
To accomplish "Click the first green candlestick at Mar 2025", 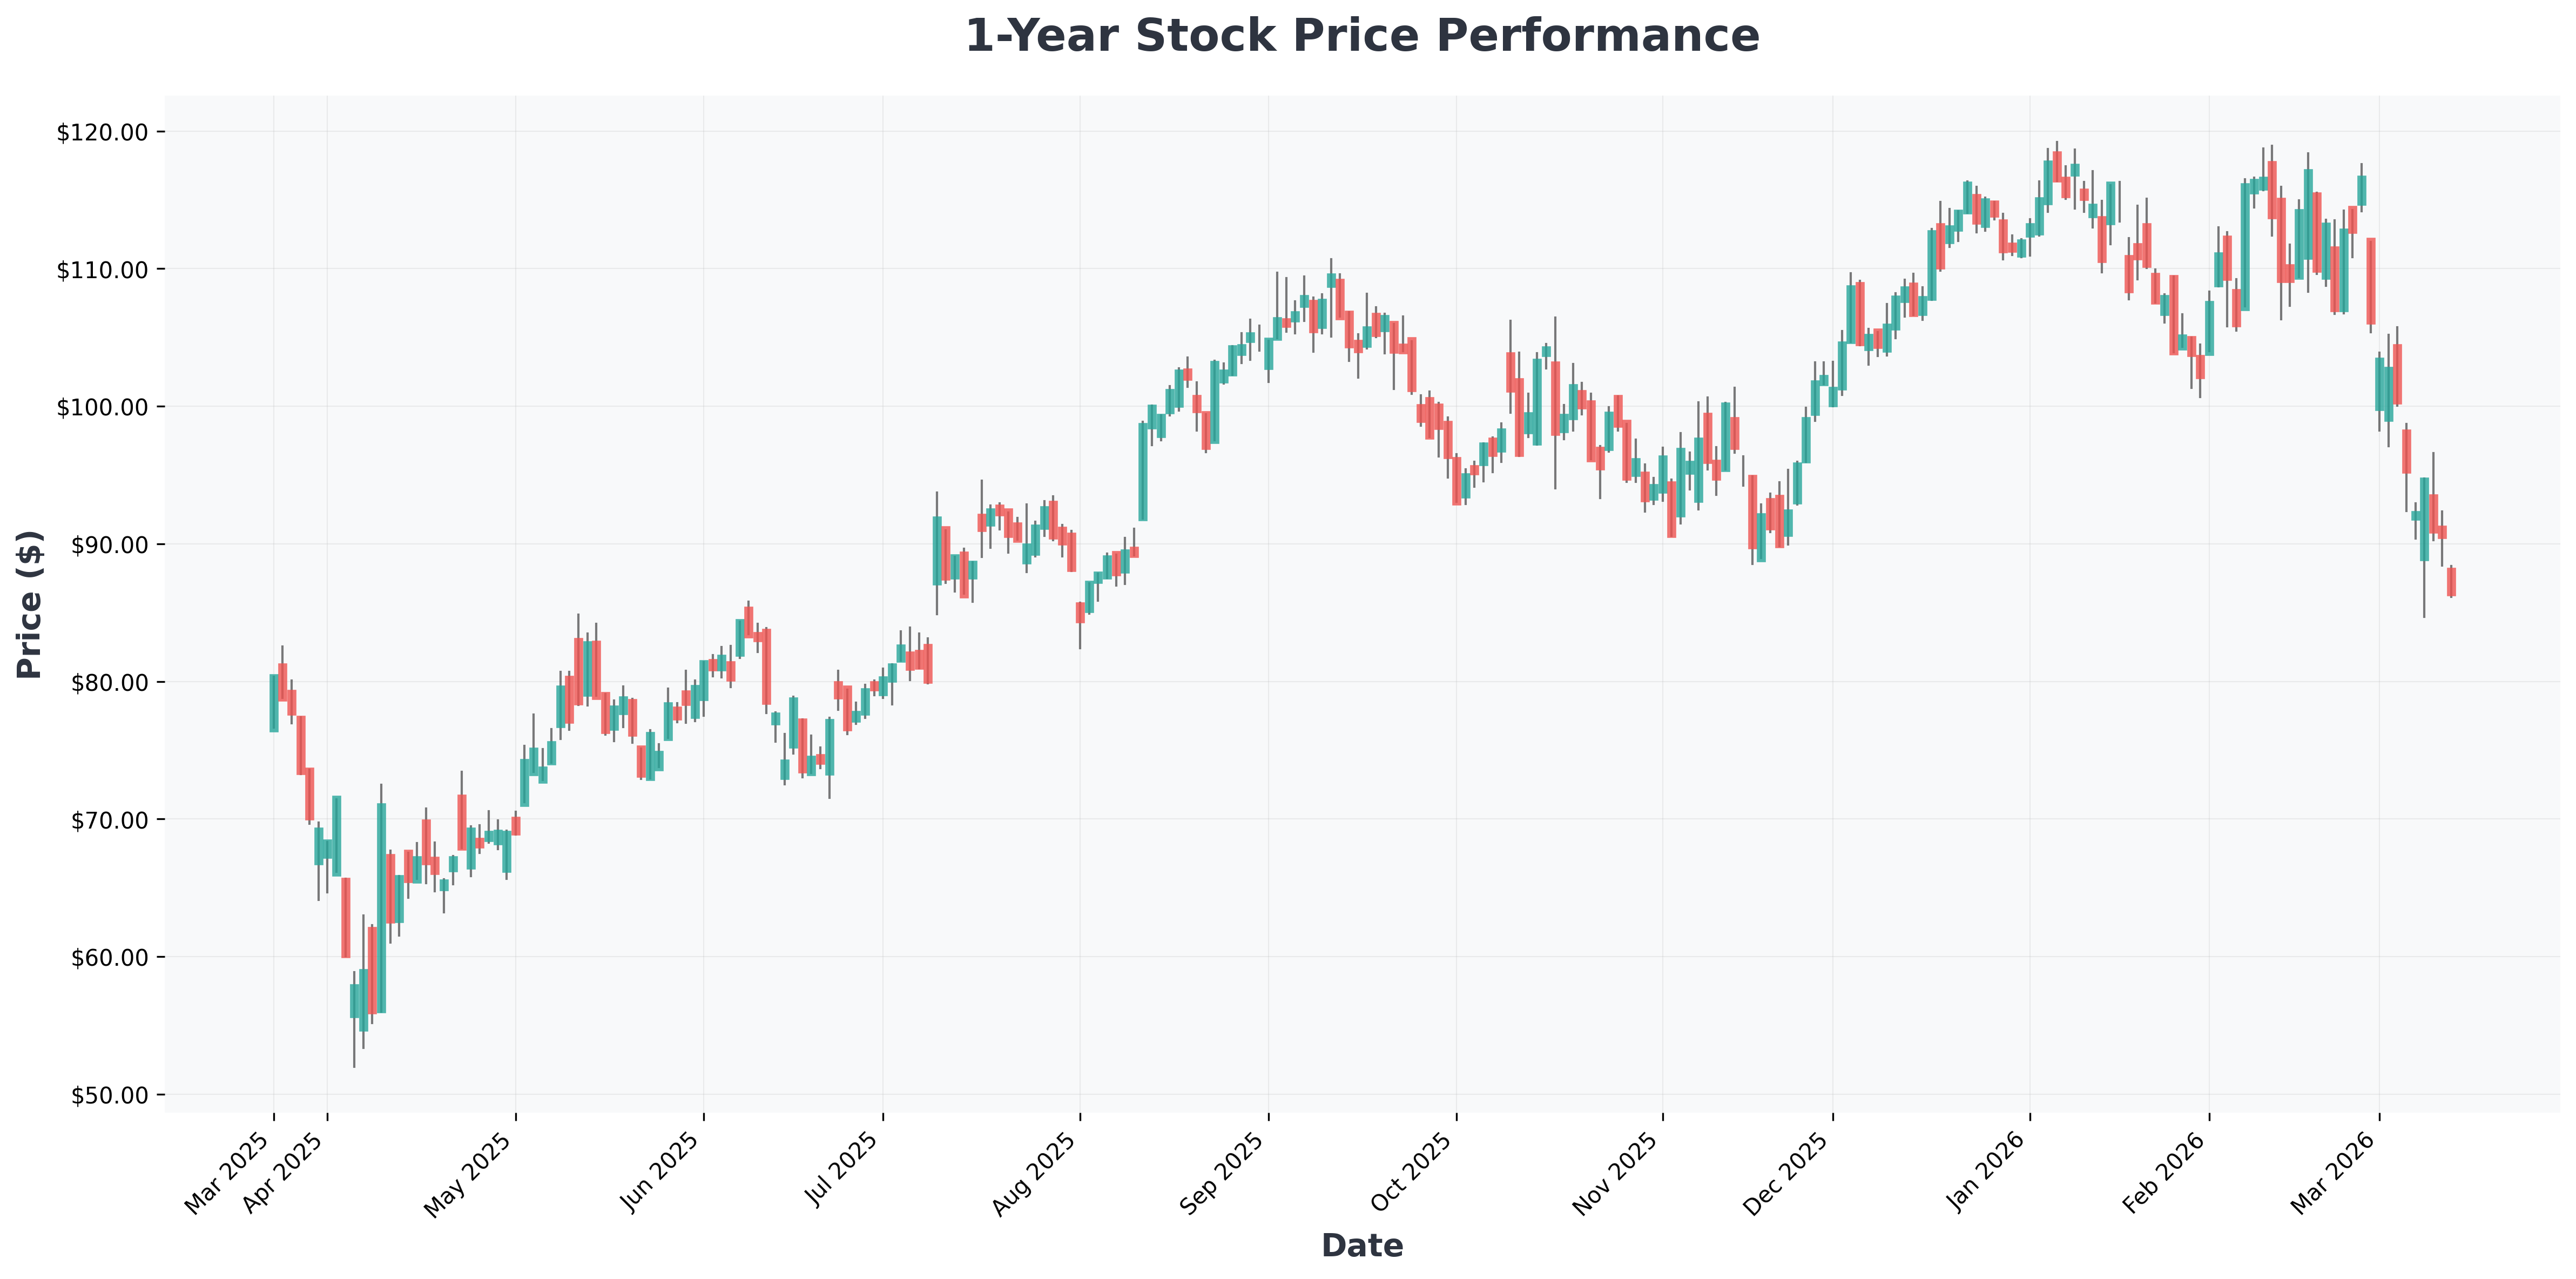I will click(x=273, y=703).
